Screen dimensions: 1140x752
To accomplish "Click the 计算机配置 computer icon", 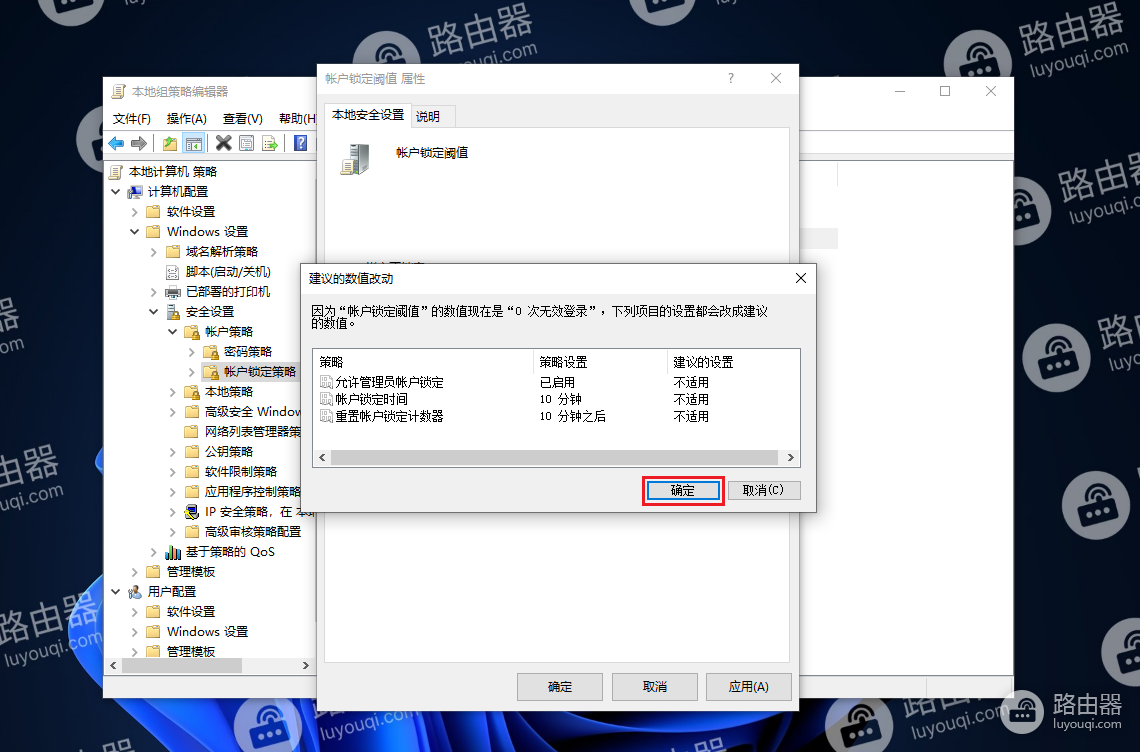I will tap(135, 192).
